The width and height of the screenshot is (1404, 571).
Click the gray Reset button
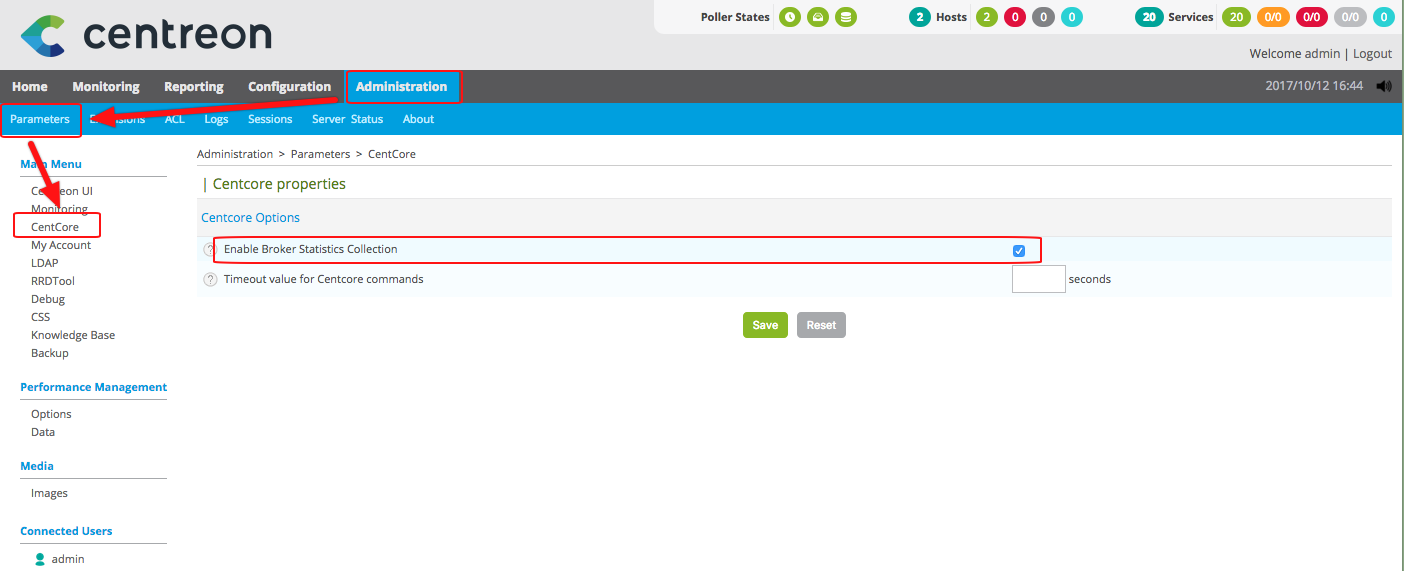point(821,325)
